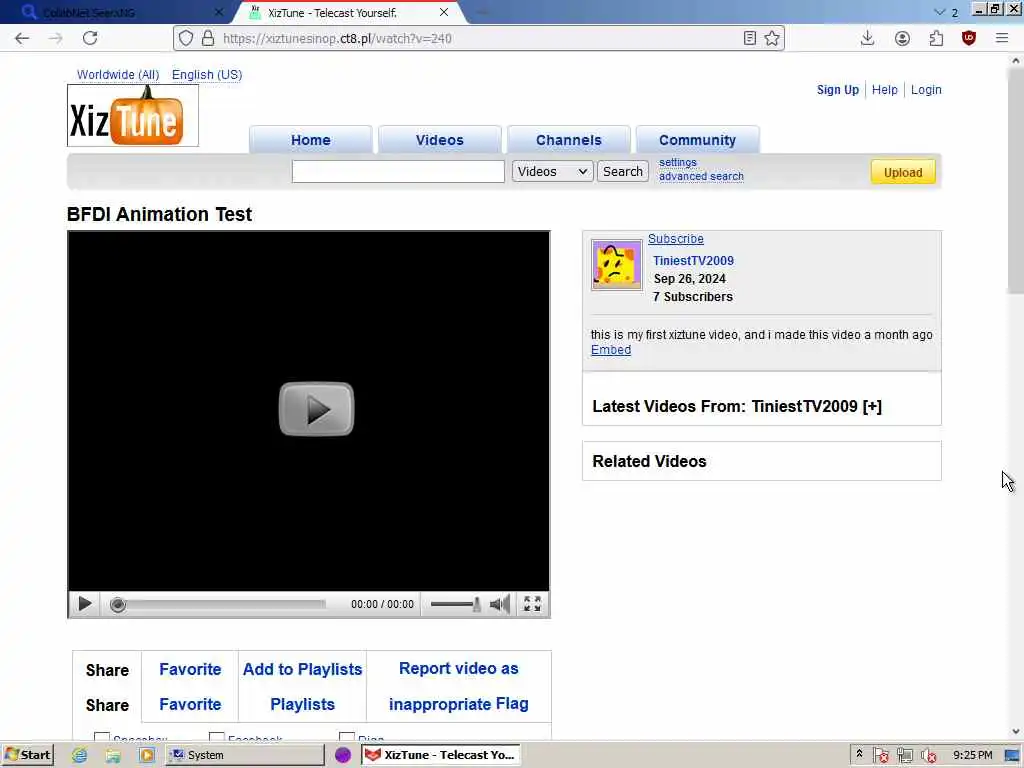
Task: Open the Embed link
Action: (611, 349)
